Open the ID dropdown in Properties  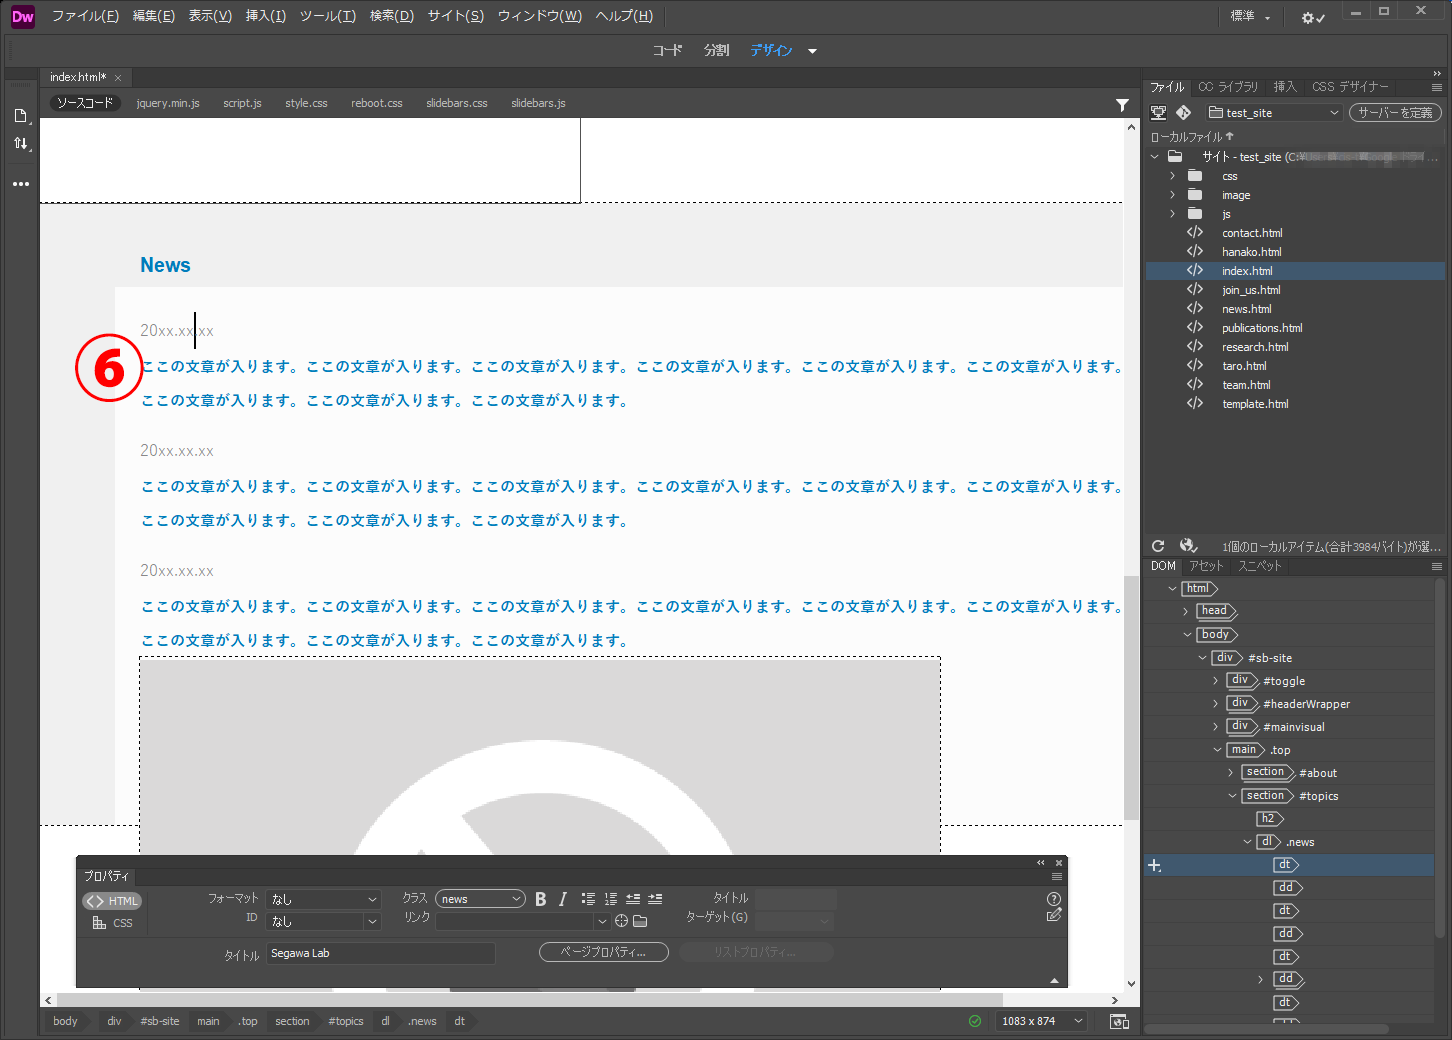click(323, 921)
